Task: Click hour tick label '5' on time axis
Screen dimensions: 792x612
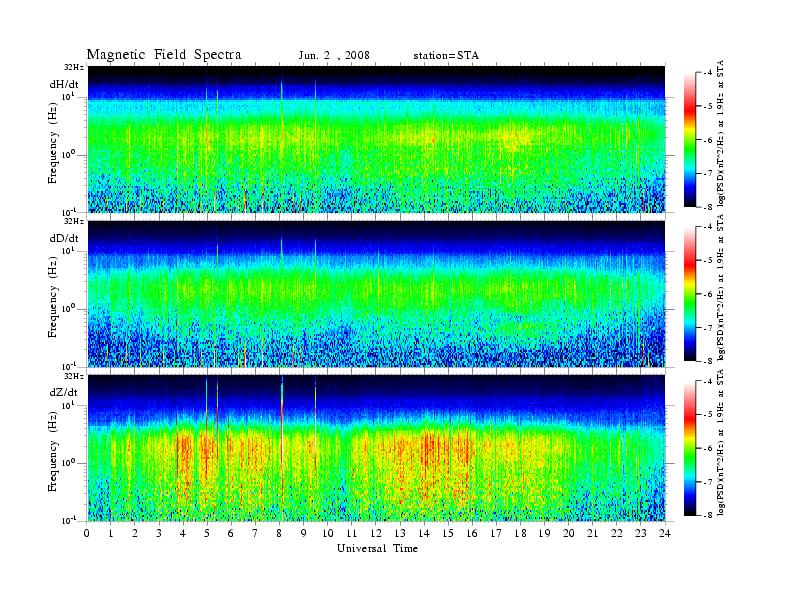Action: coord(207,533)
